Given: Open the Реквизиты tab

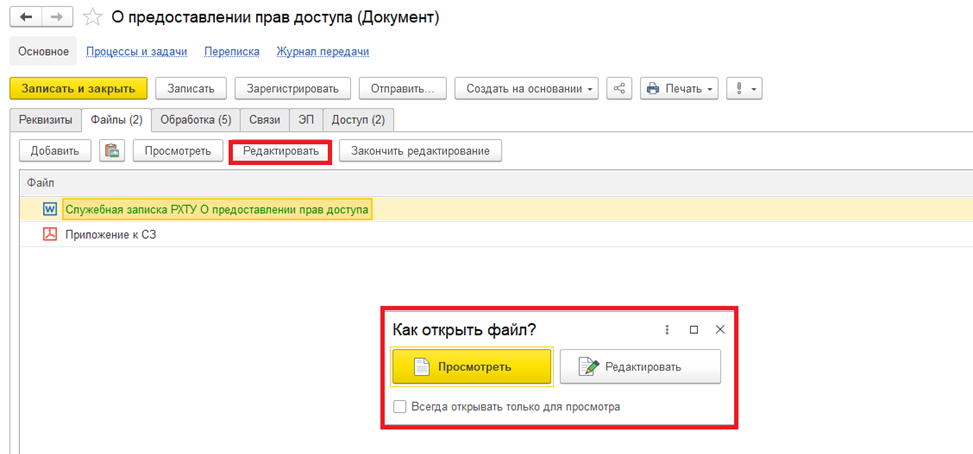Looking at the screenshot, I should (x=45, y=120).
